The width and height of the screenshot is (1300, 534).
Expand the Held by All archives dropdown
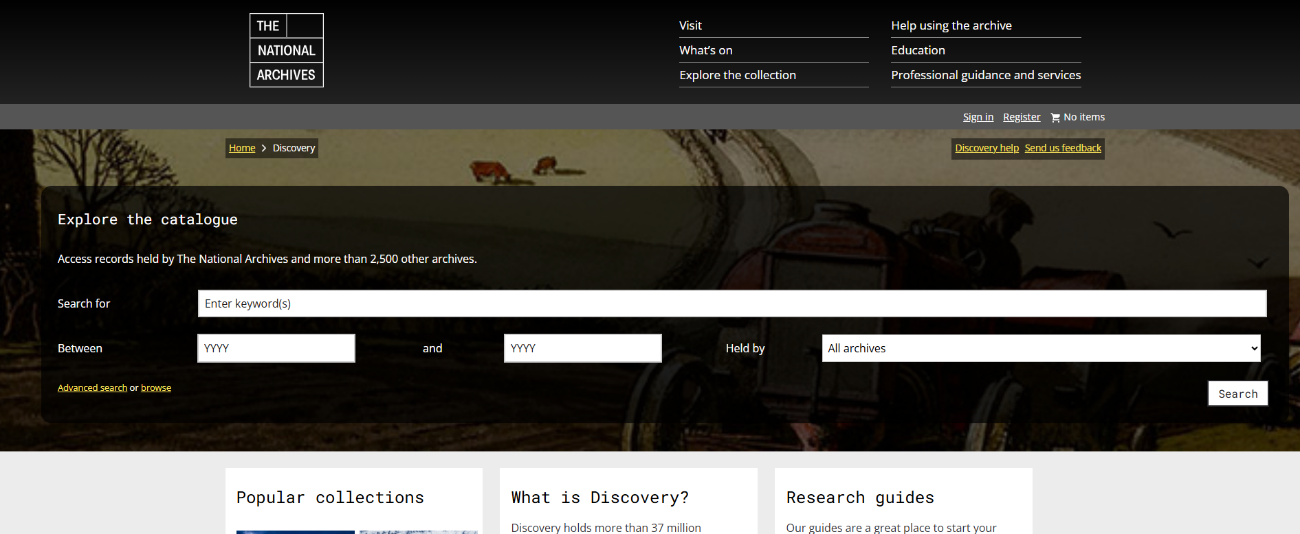coord(1041,348)
